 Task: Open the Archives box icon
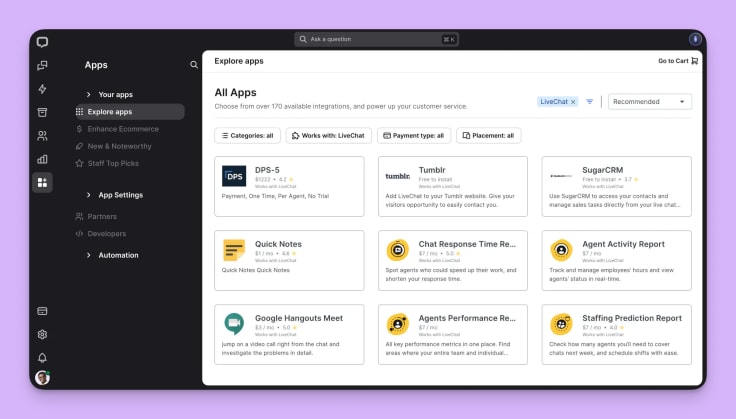pyautogui.click(x=42, y=112)
